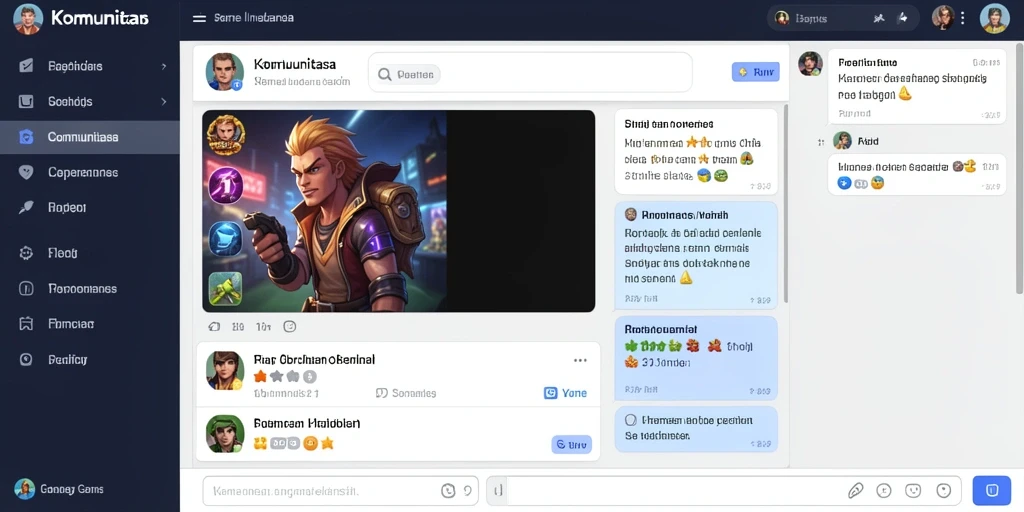
Task: Open three-dot menu on Rar Obrohnan post
Action: [x=580, y=360]
